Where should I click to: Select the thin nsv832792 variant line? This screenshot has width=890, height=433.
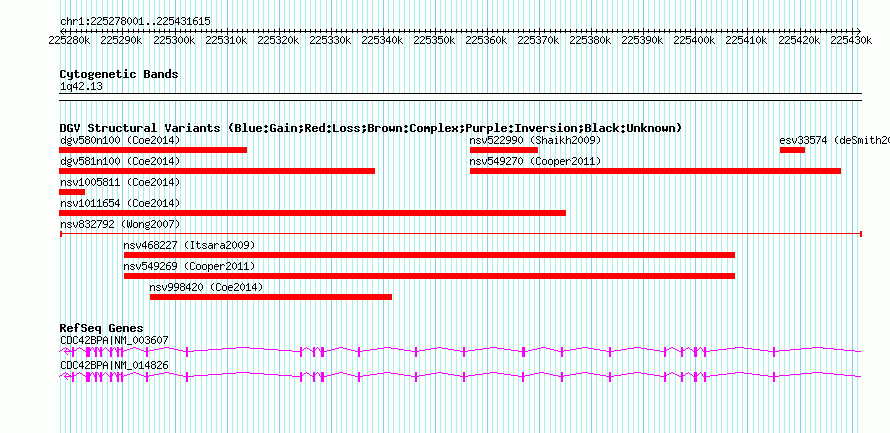[461, 233]
